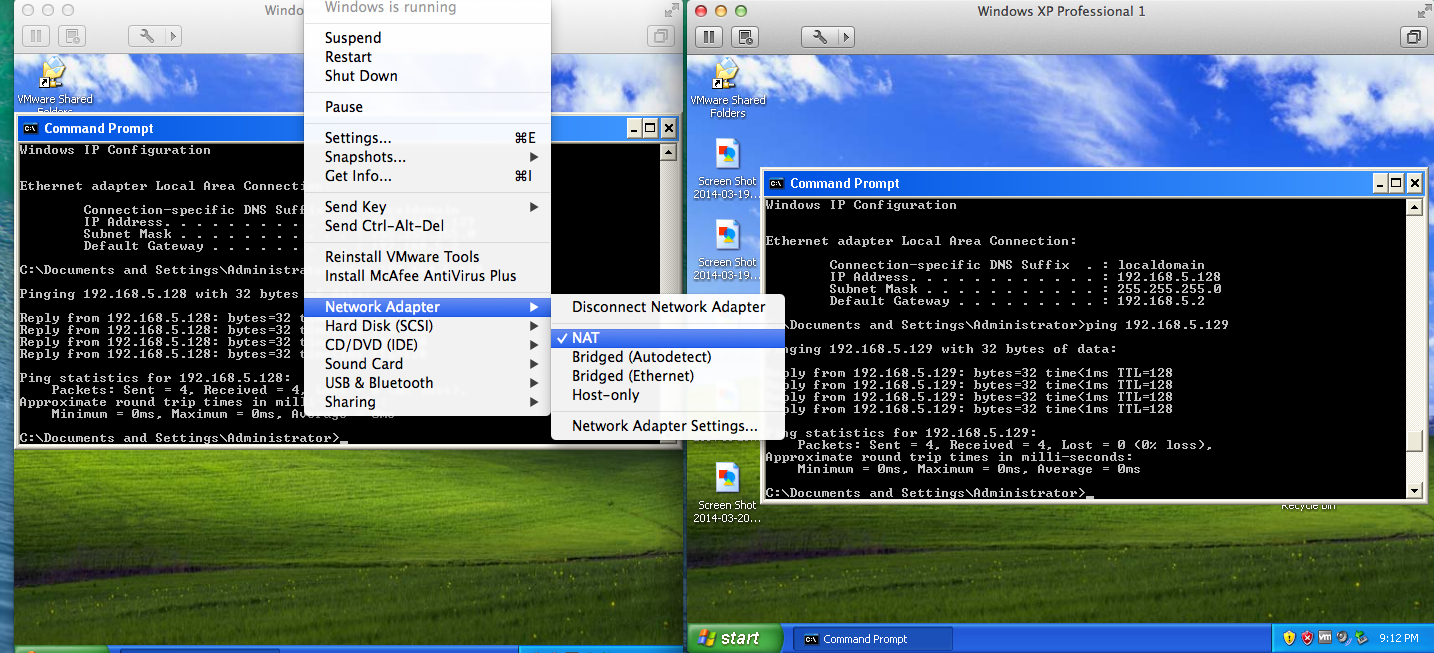Click scroll-down arrow in right Command Prompt
The image size is (1434, 653).
(x=1414, y=490)
